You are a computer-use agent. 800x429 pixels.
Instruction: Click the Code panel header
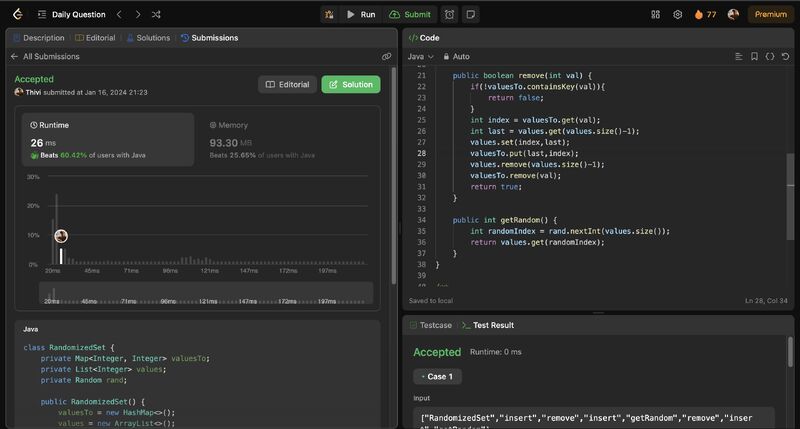click(x=598, y=38)
